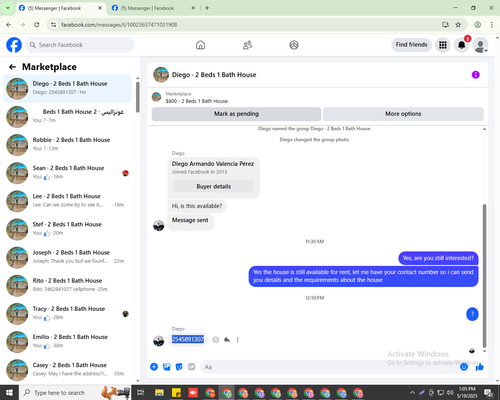The width and height of the screenshot is (500, 400).
Task: Click the message text field Aa
Action: (x=330, y=367)
